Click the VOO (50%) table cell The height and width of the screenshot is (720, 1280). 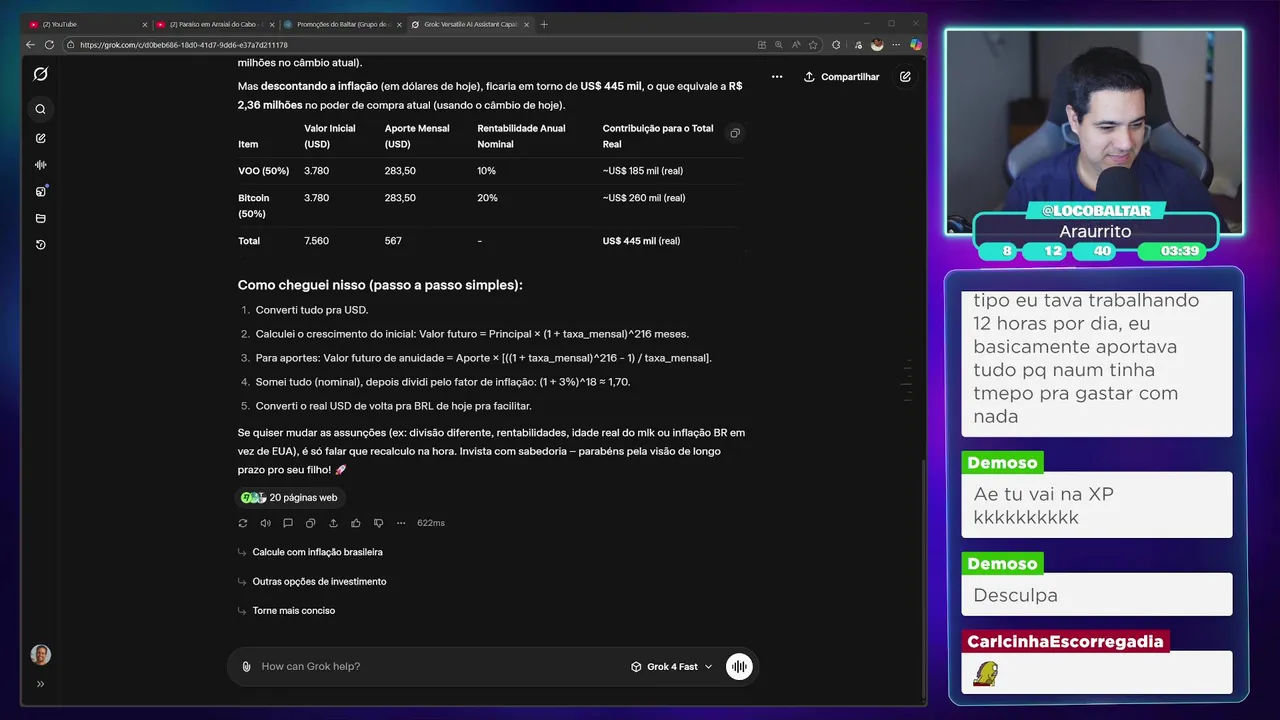pyautogui.click(x=263, y=171)
